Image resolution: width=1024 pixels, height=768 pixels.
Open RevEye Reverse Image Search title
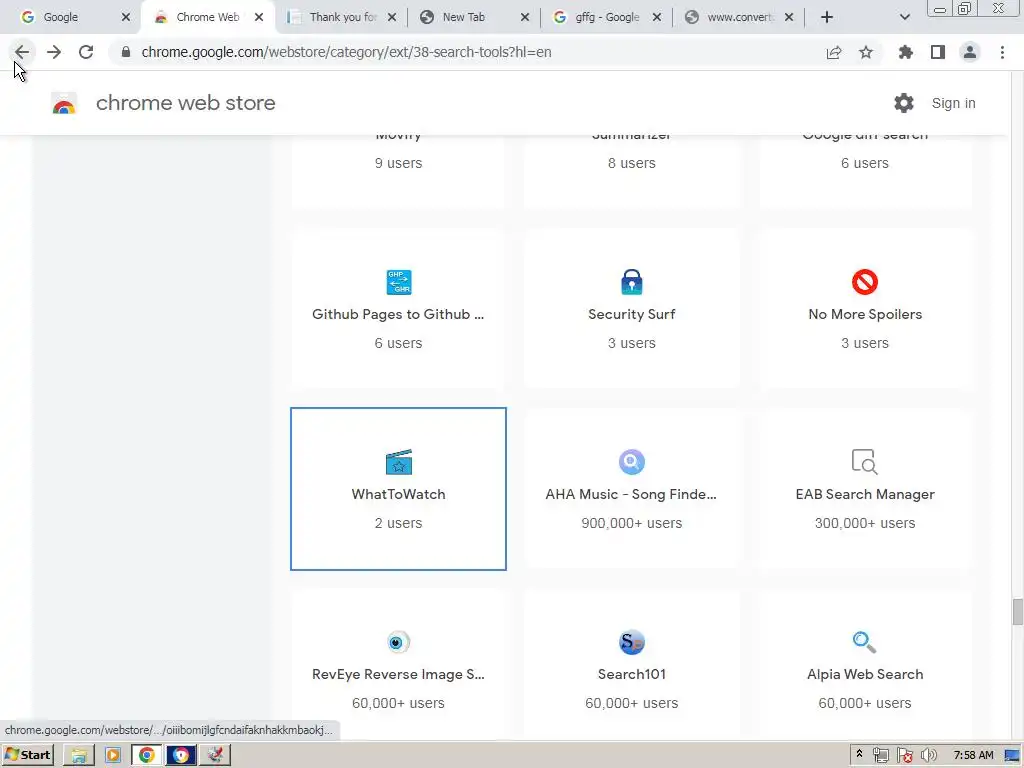pos(398,675)
